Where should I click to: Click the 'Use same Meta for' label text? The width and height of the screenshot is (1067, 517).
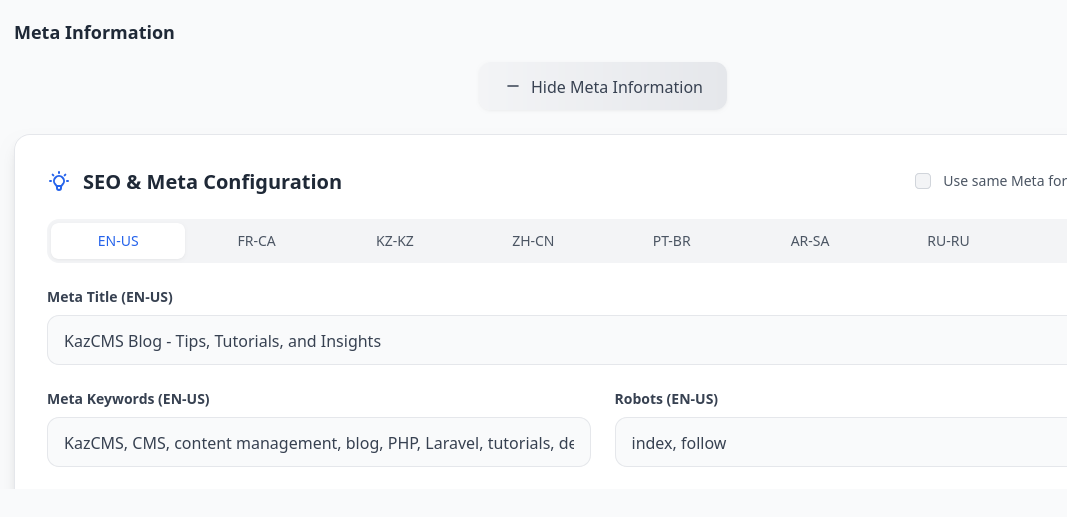click(1003, 181)
